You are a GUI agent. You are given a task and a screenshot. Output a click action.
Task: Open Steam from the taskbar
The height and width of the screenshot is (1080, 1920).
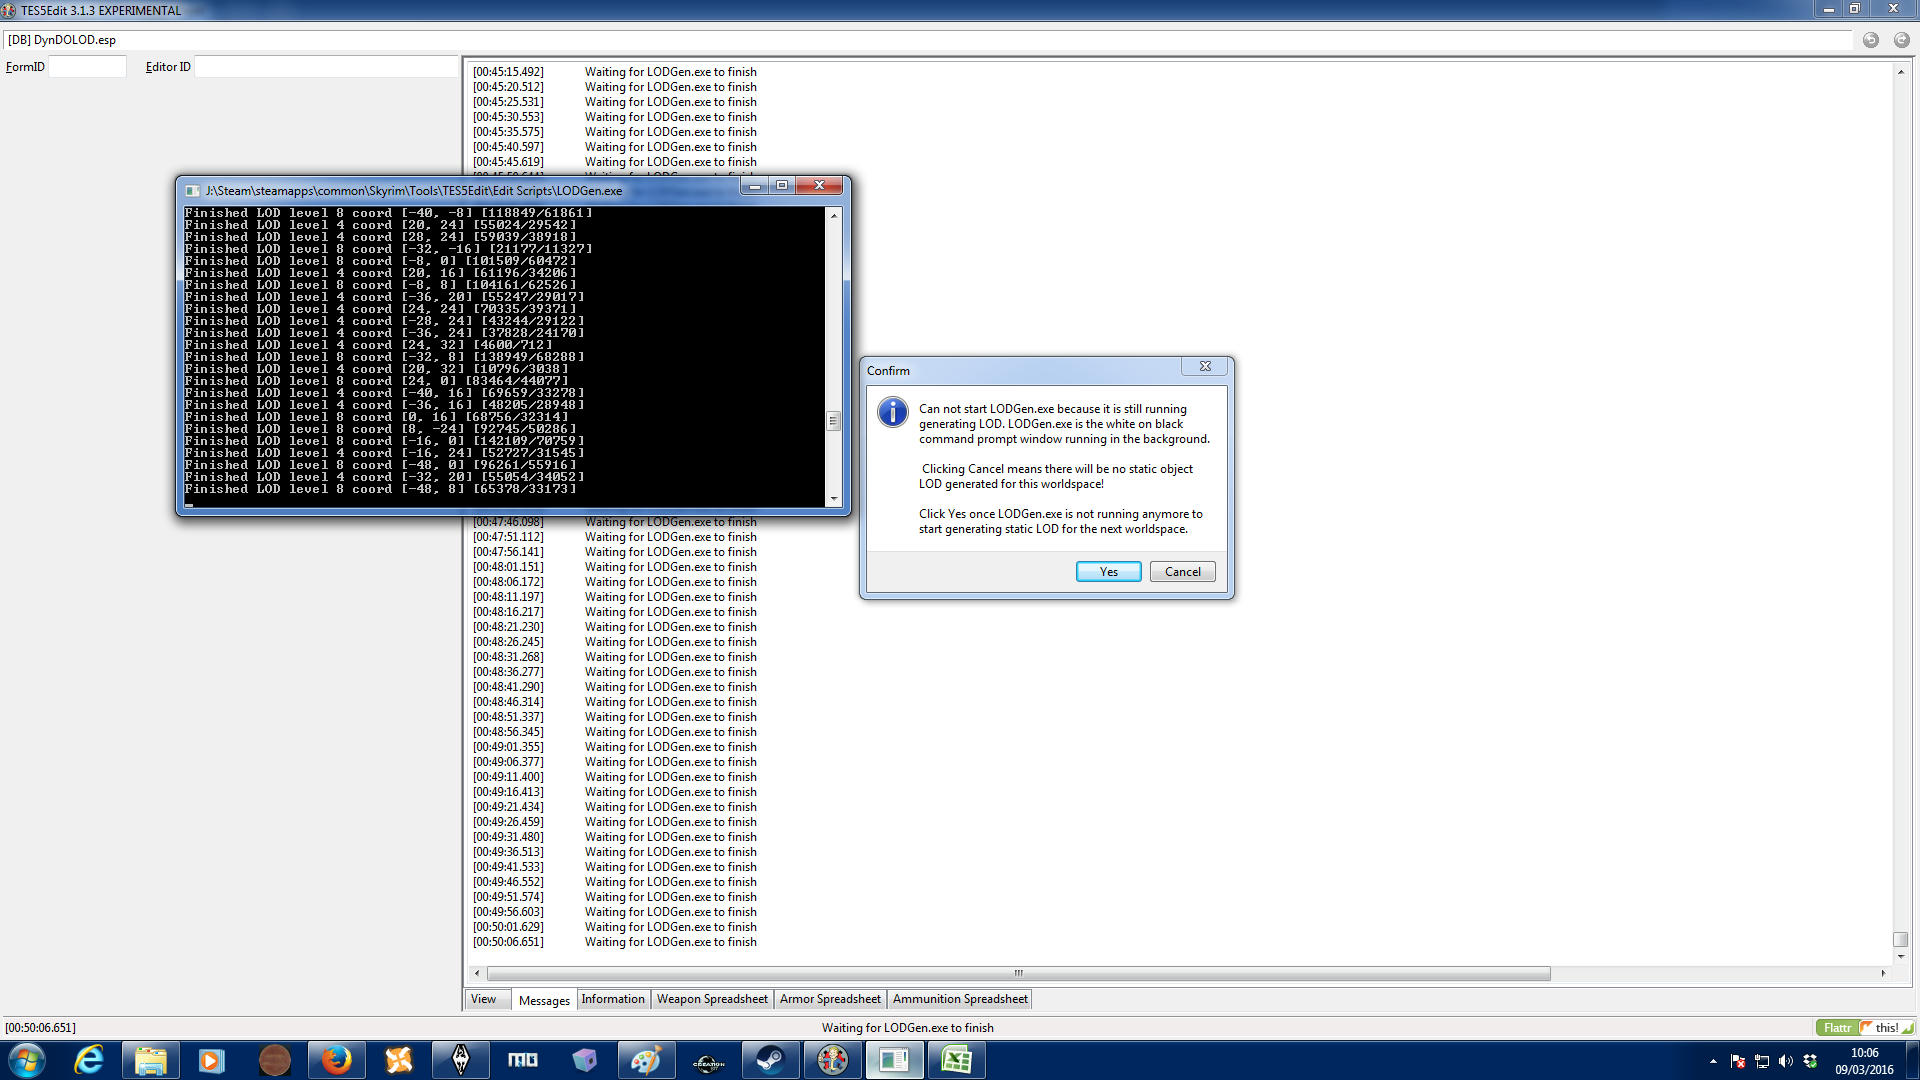pos(770,1060)
